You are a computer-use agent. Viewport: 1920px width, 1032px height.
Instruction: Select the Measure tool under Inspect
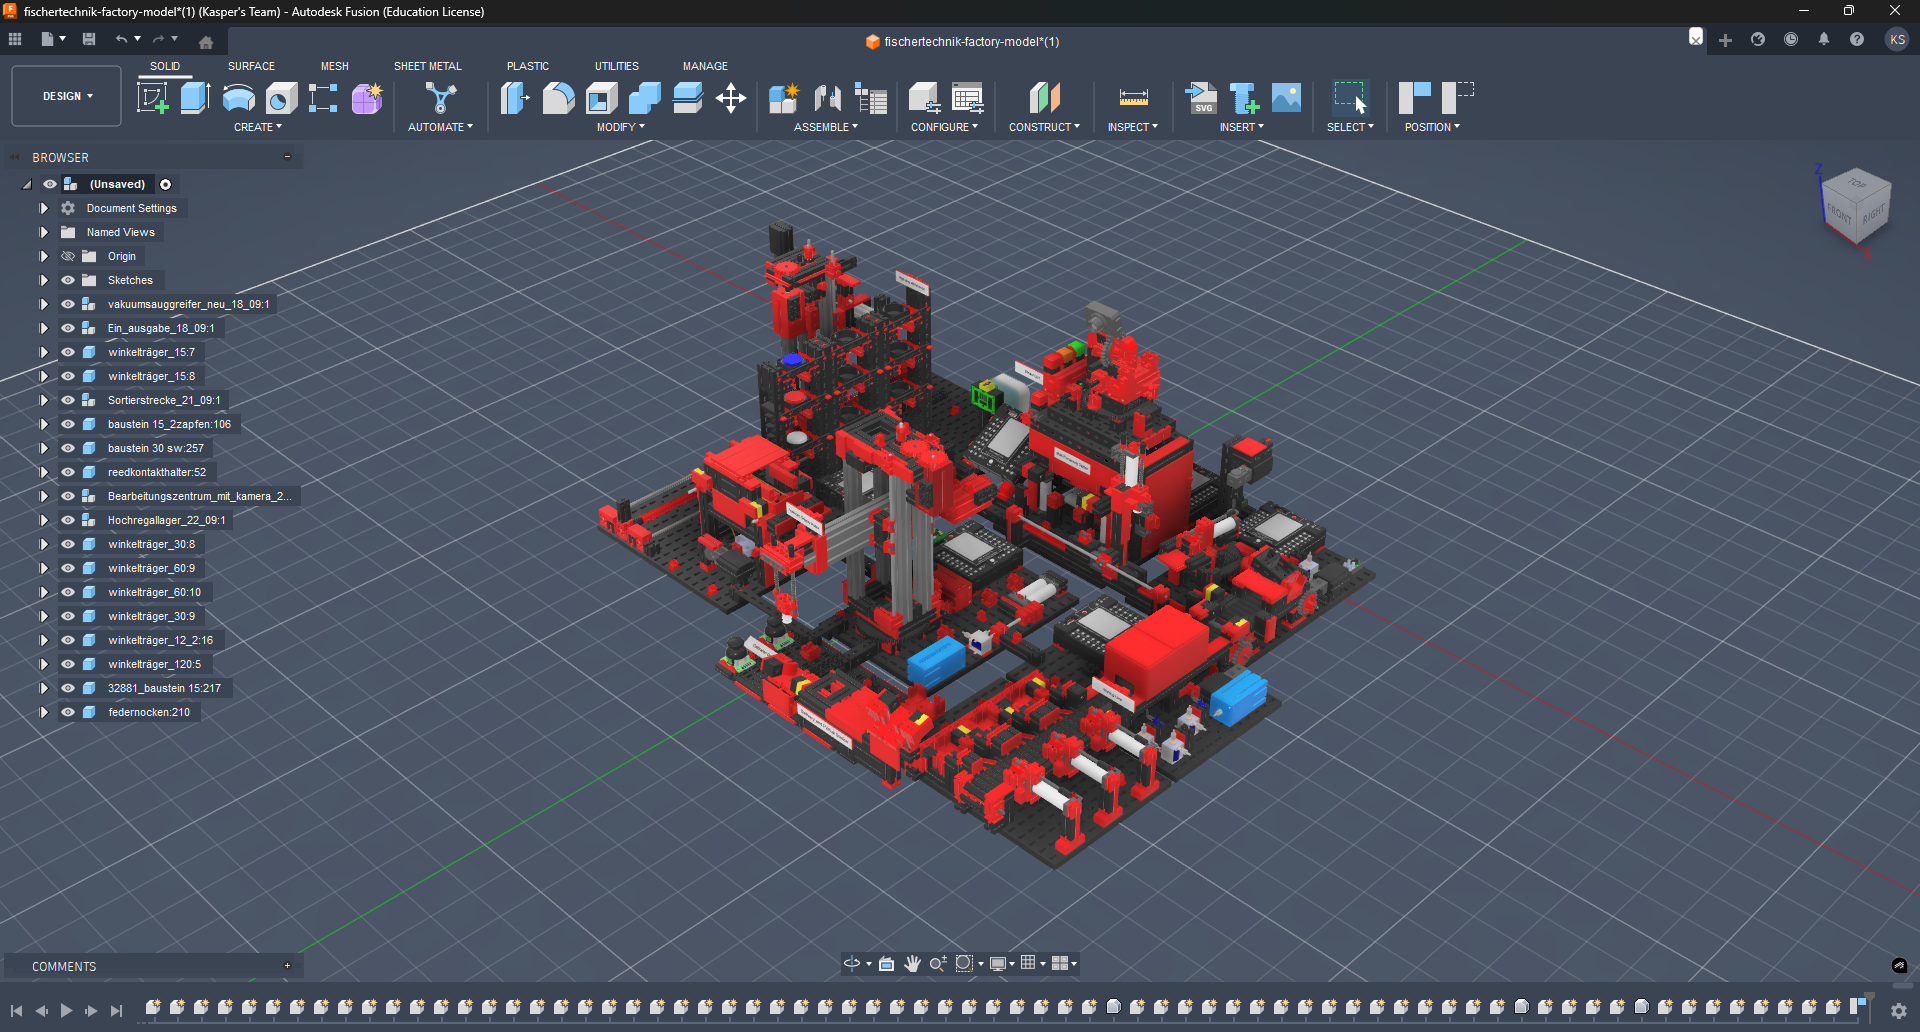point(1131,99)
